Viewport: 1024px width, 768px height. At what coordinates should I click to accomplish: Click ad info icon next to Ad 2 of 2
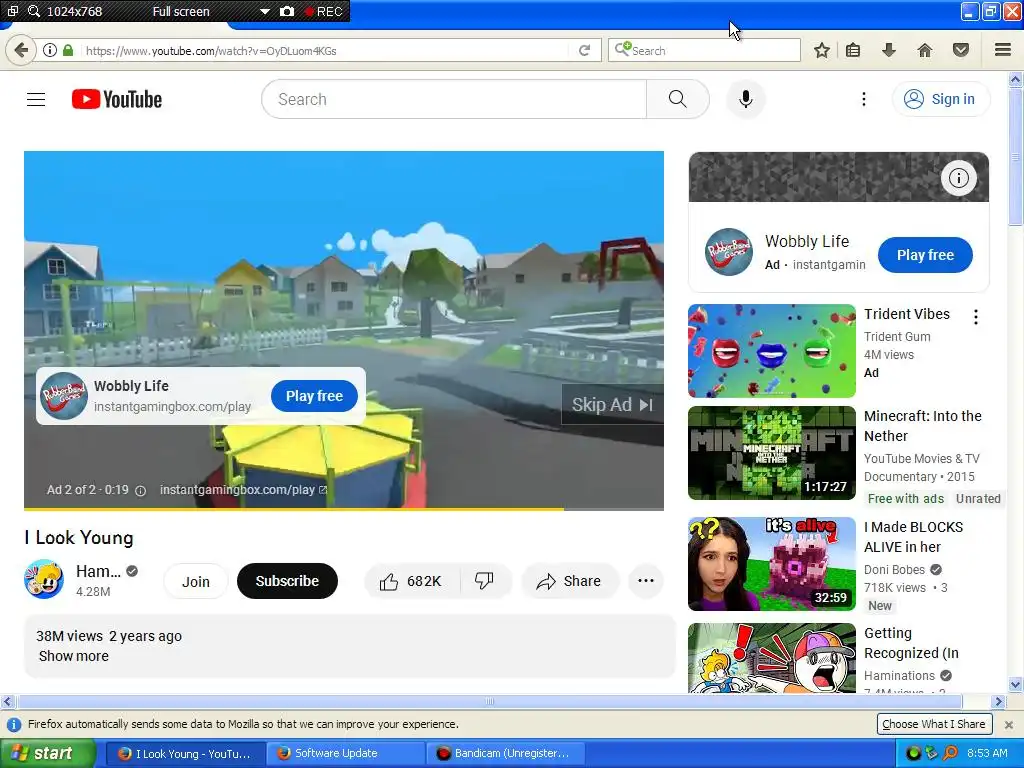[x=140, y=491]
